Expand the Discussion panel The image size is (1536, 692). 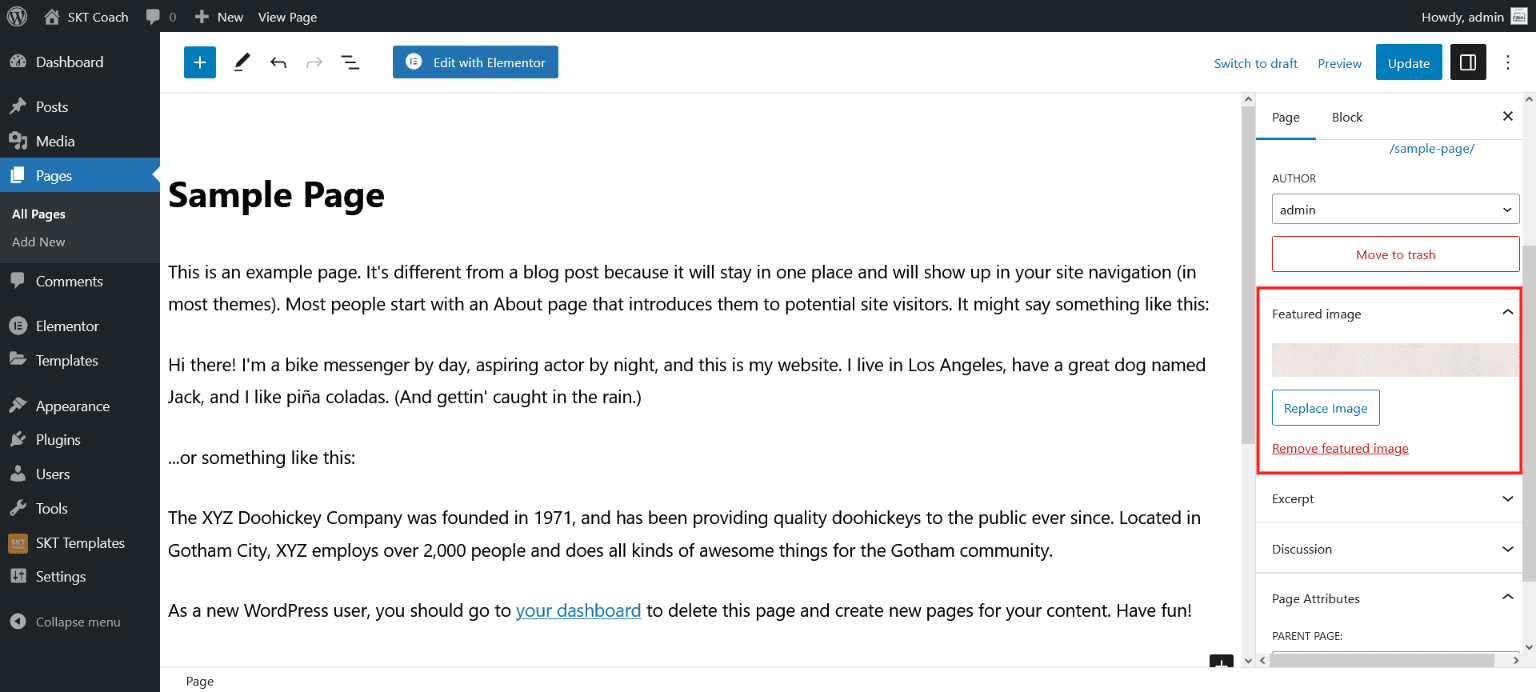click(x=1508, y=549)
